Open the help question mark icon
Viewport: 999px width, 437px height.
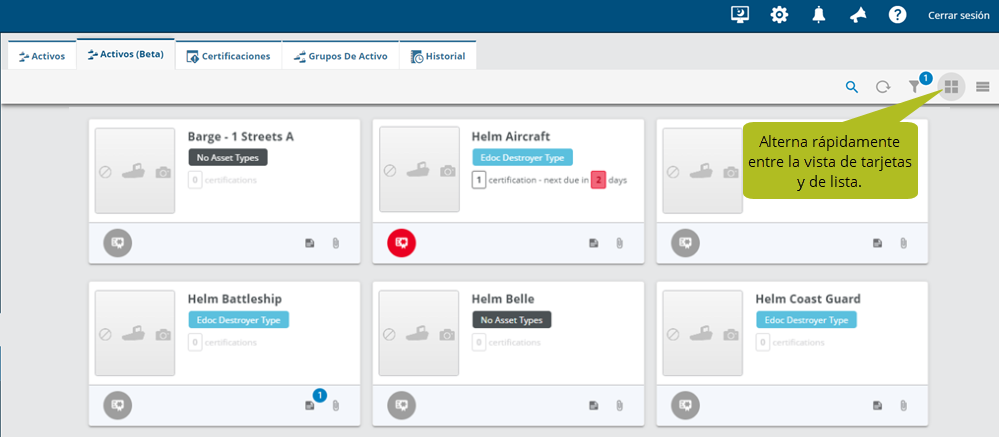click(x=897, y=15)
